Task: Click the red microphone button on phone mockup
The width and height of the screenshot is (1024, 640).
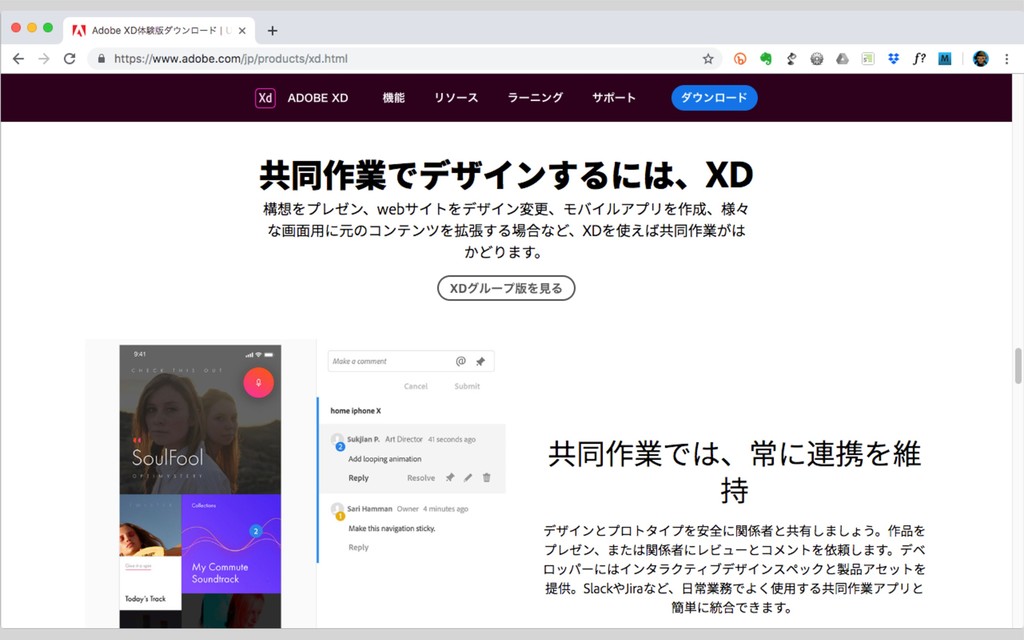Action: coord(259,383)
